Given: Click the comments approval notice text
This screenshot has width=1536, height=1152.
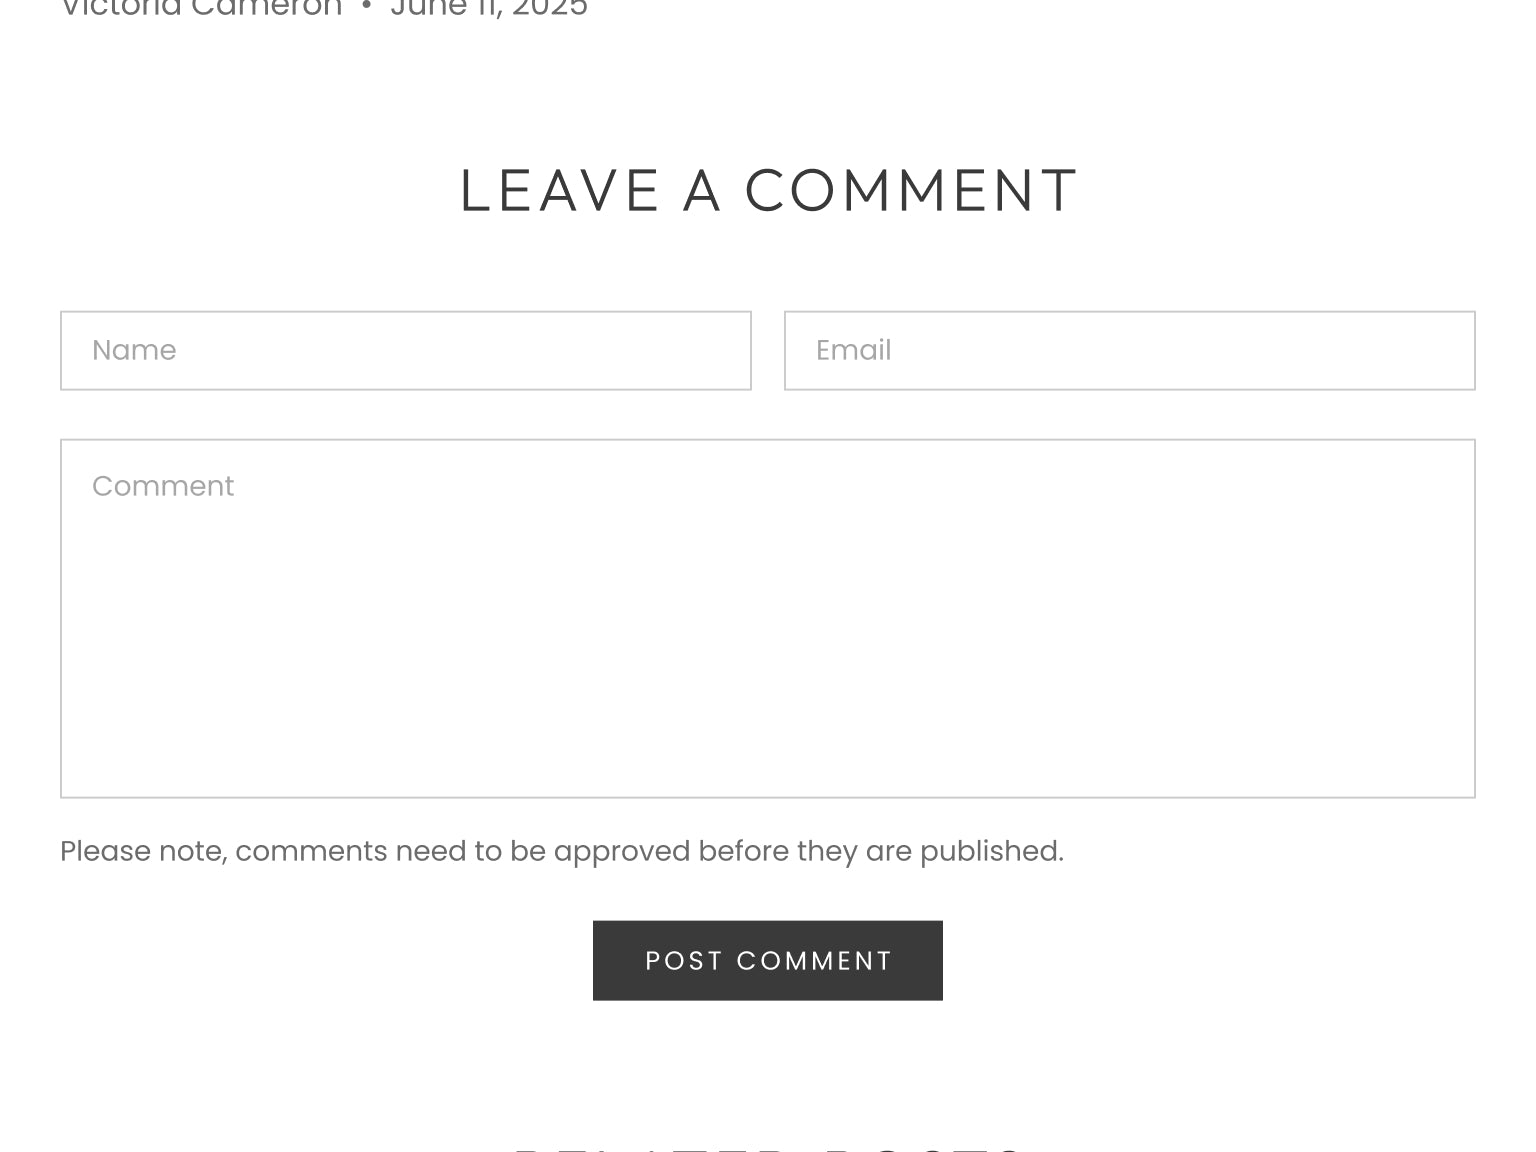Looking at the screenshot, I should [561, 851].
